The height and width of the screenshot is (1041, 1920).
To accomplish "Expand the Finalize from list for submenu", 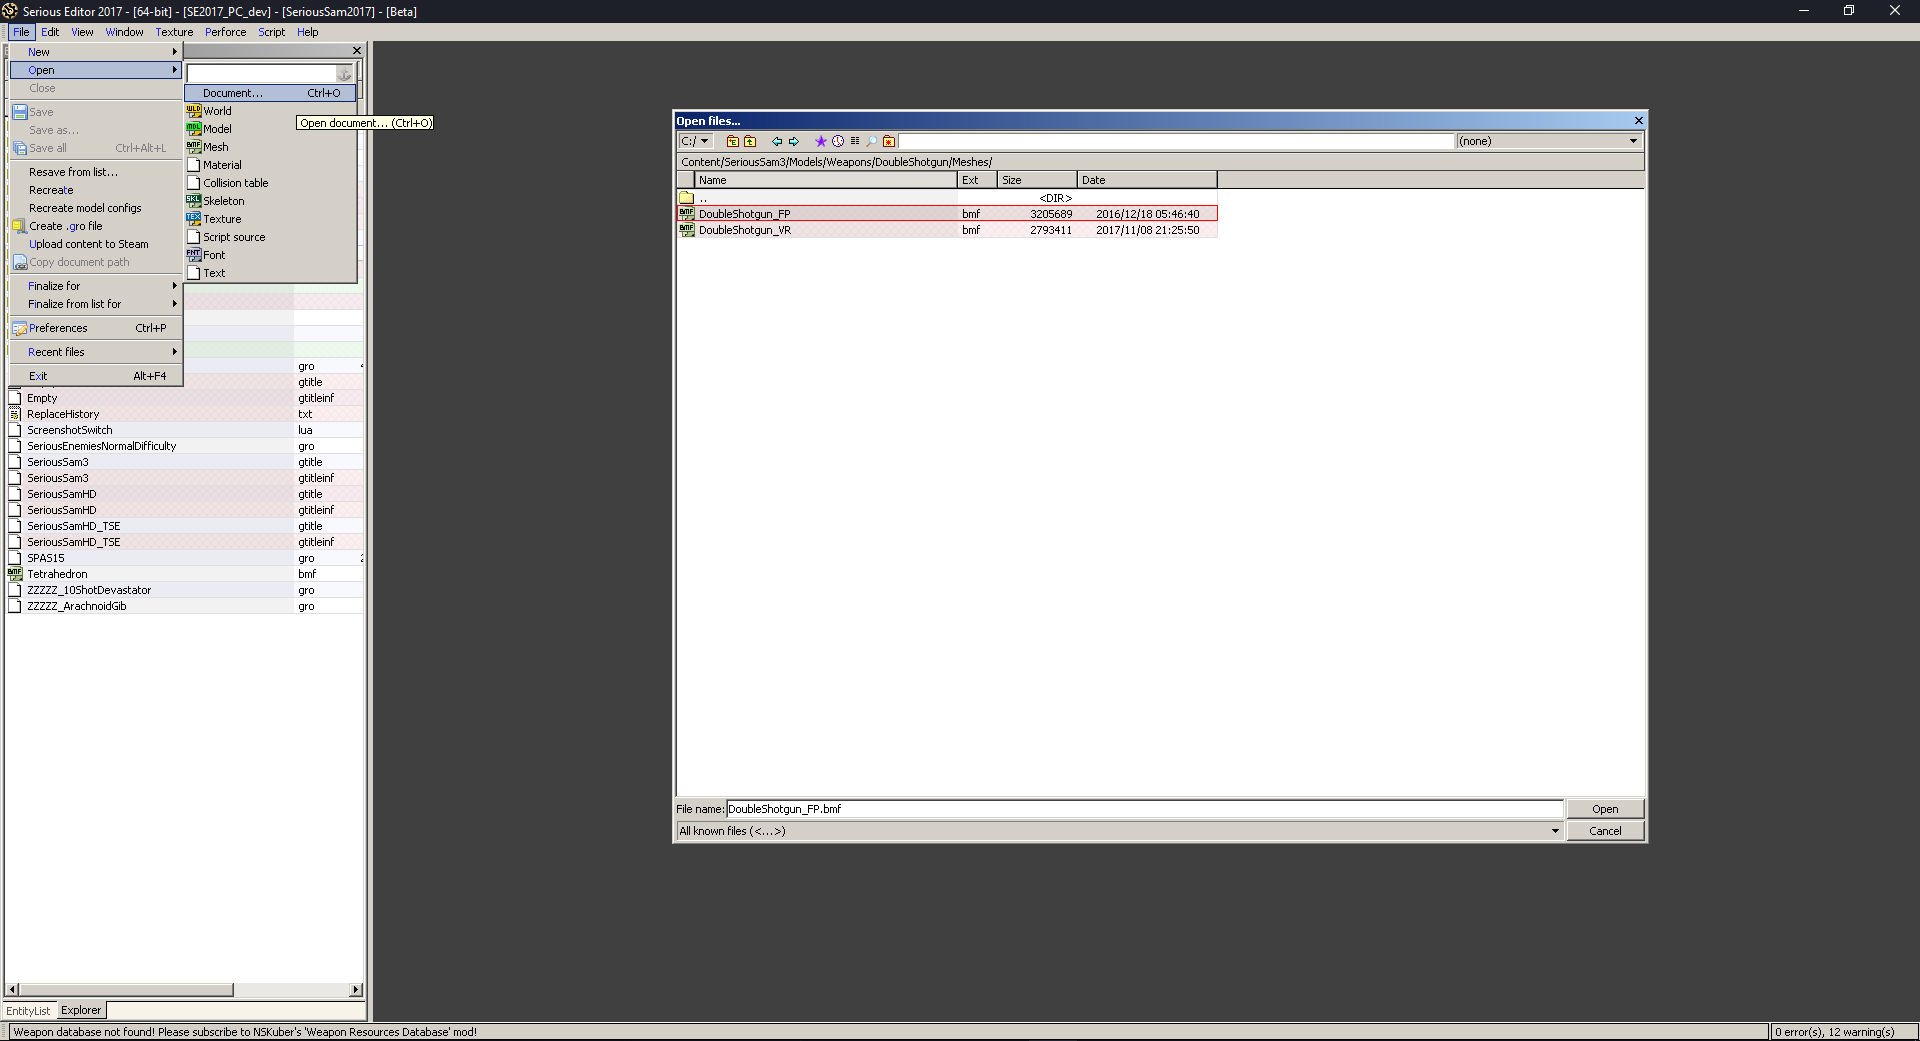I will point(96,304).
